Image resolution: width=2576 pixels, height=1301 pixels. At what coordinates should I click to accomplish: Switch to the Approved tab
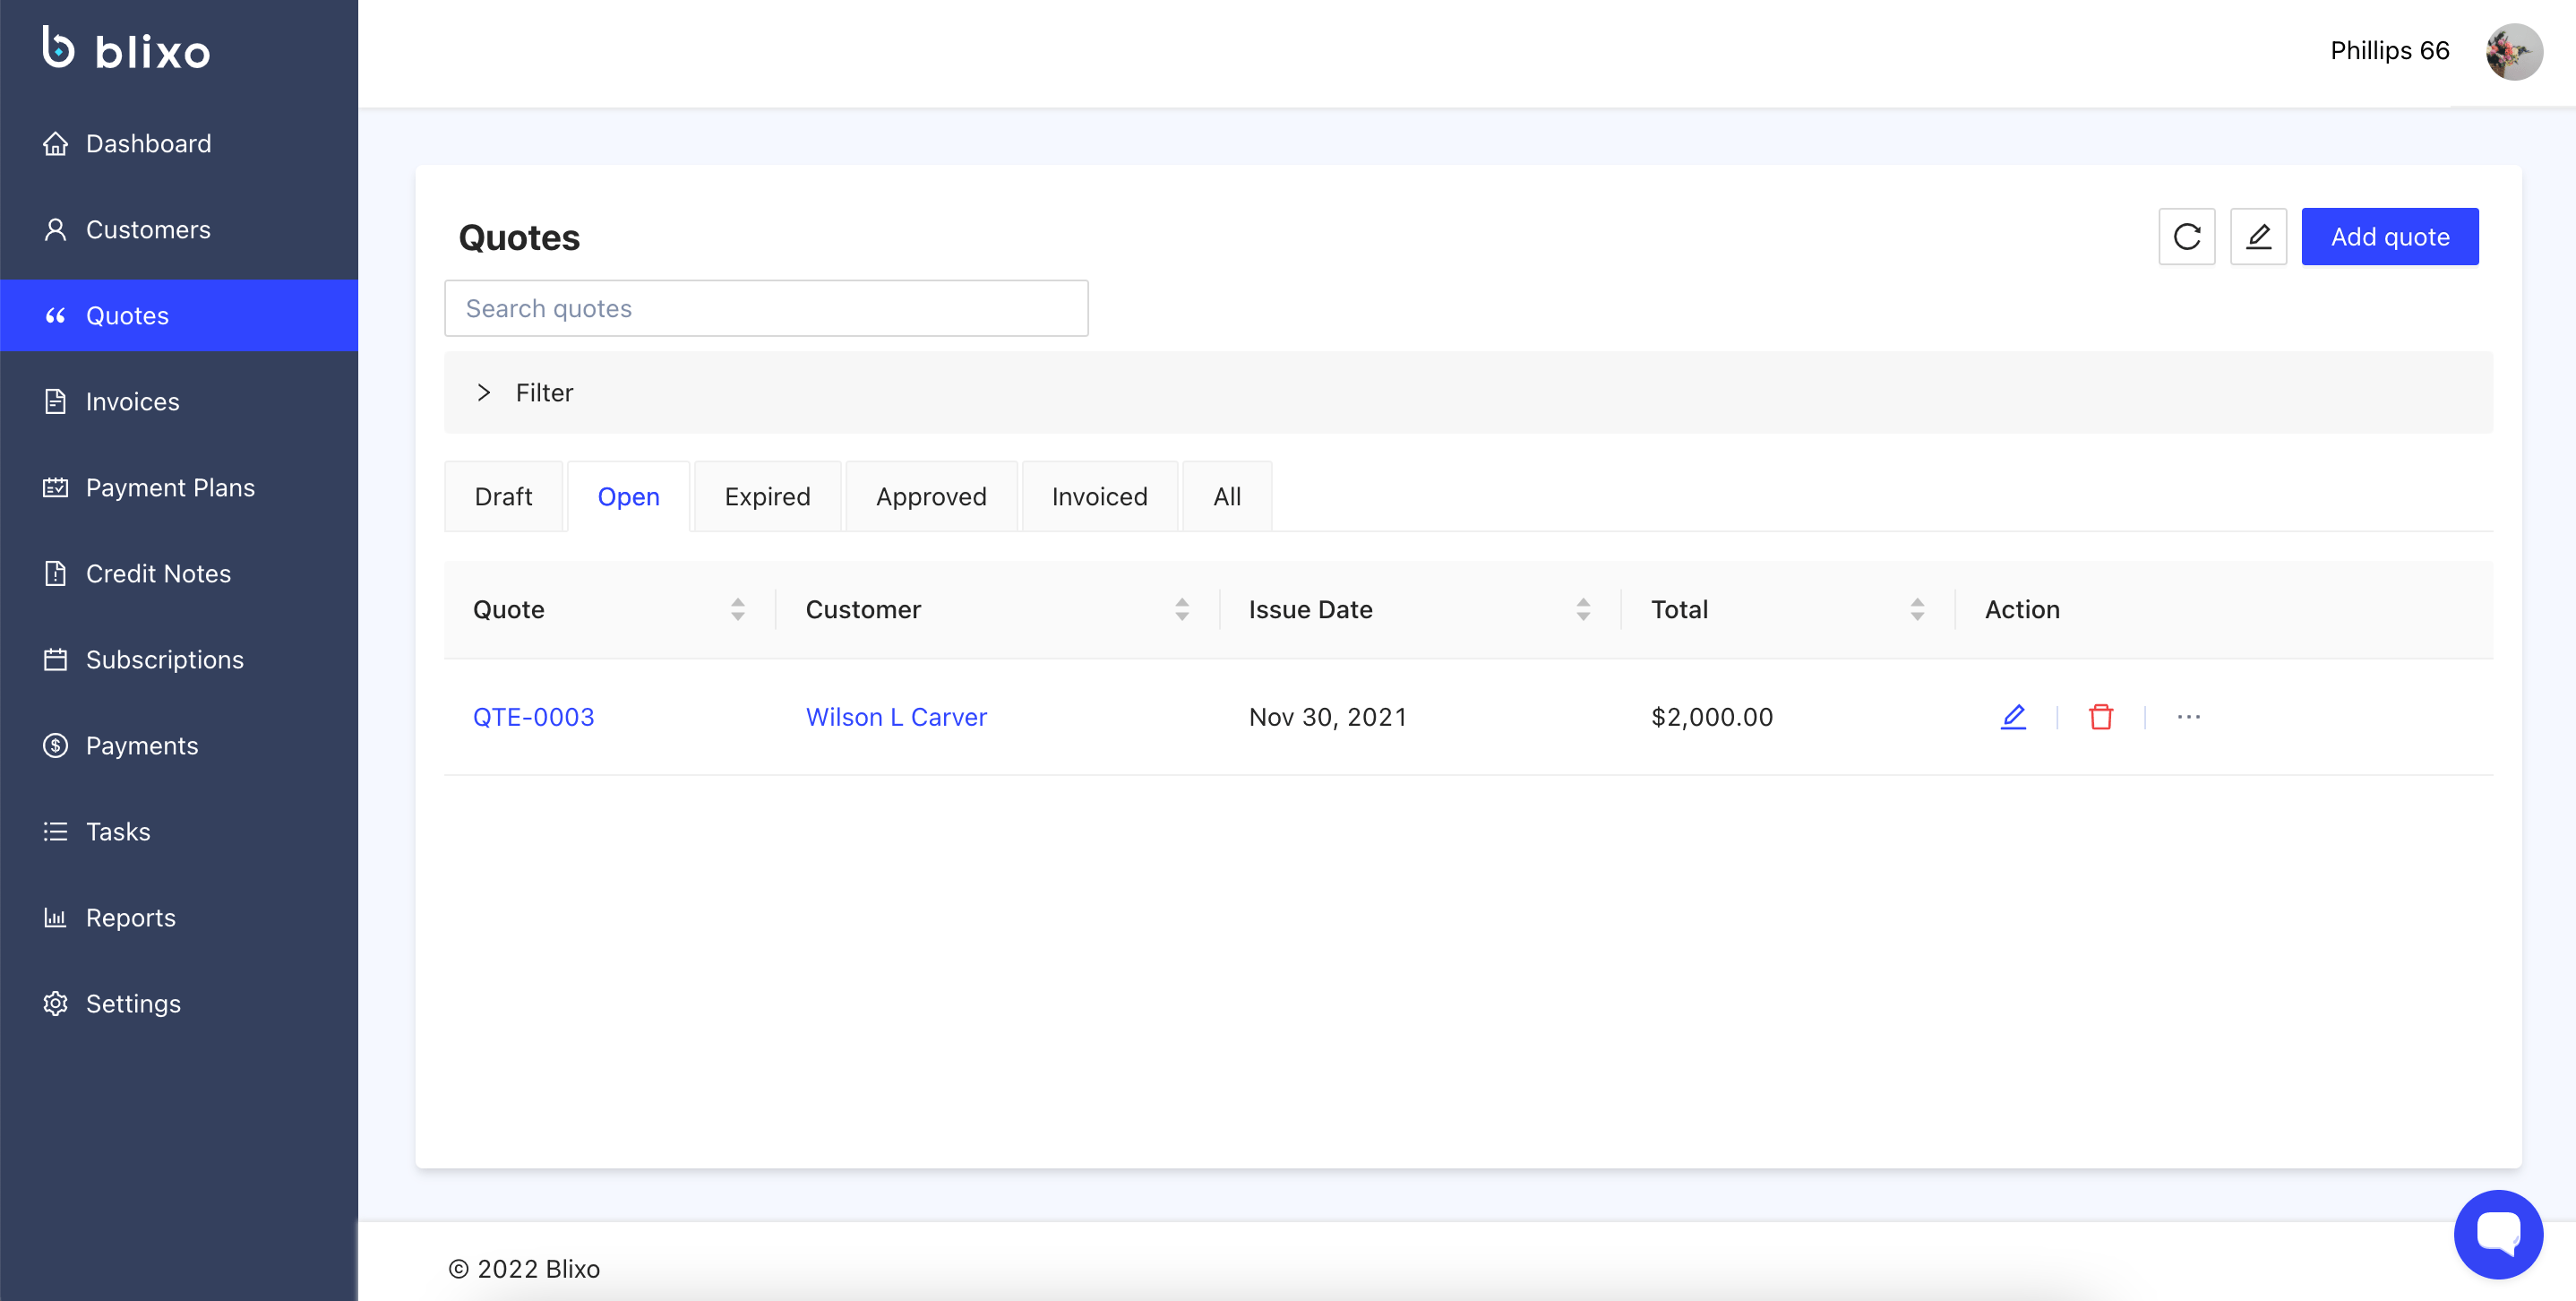coord(930,497)
